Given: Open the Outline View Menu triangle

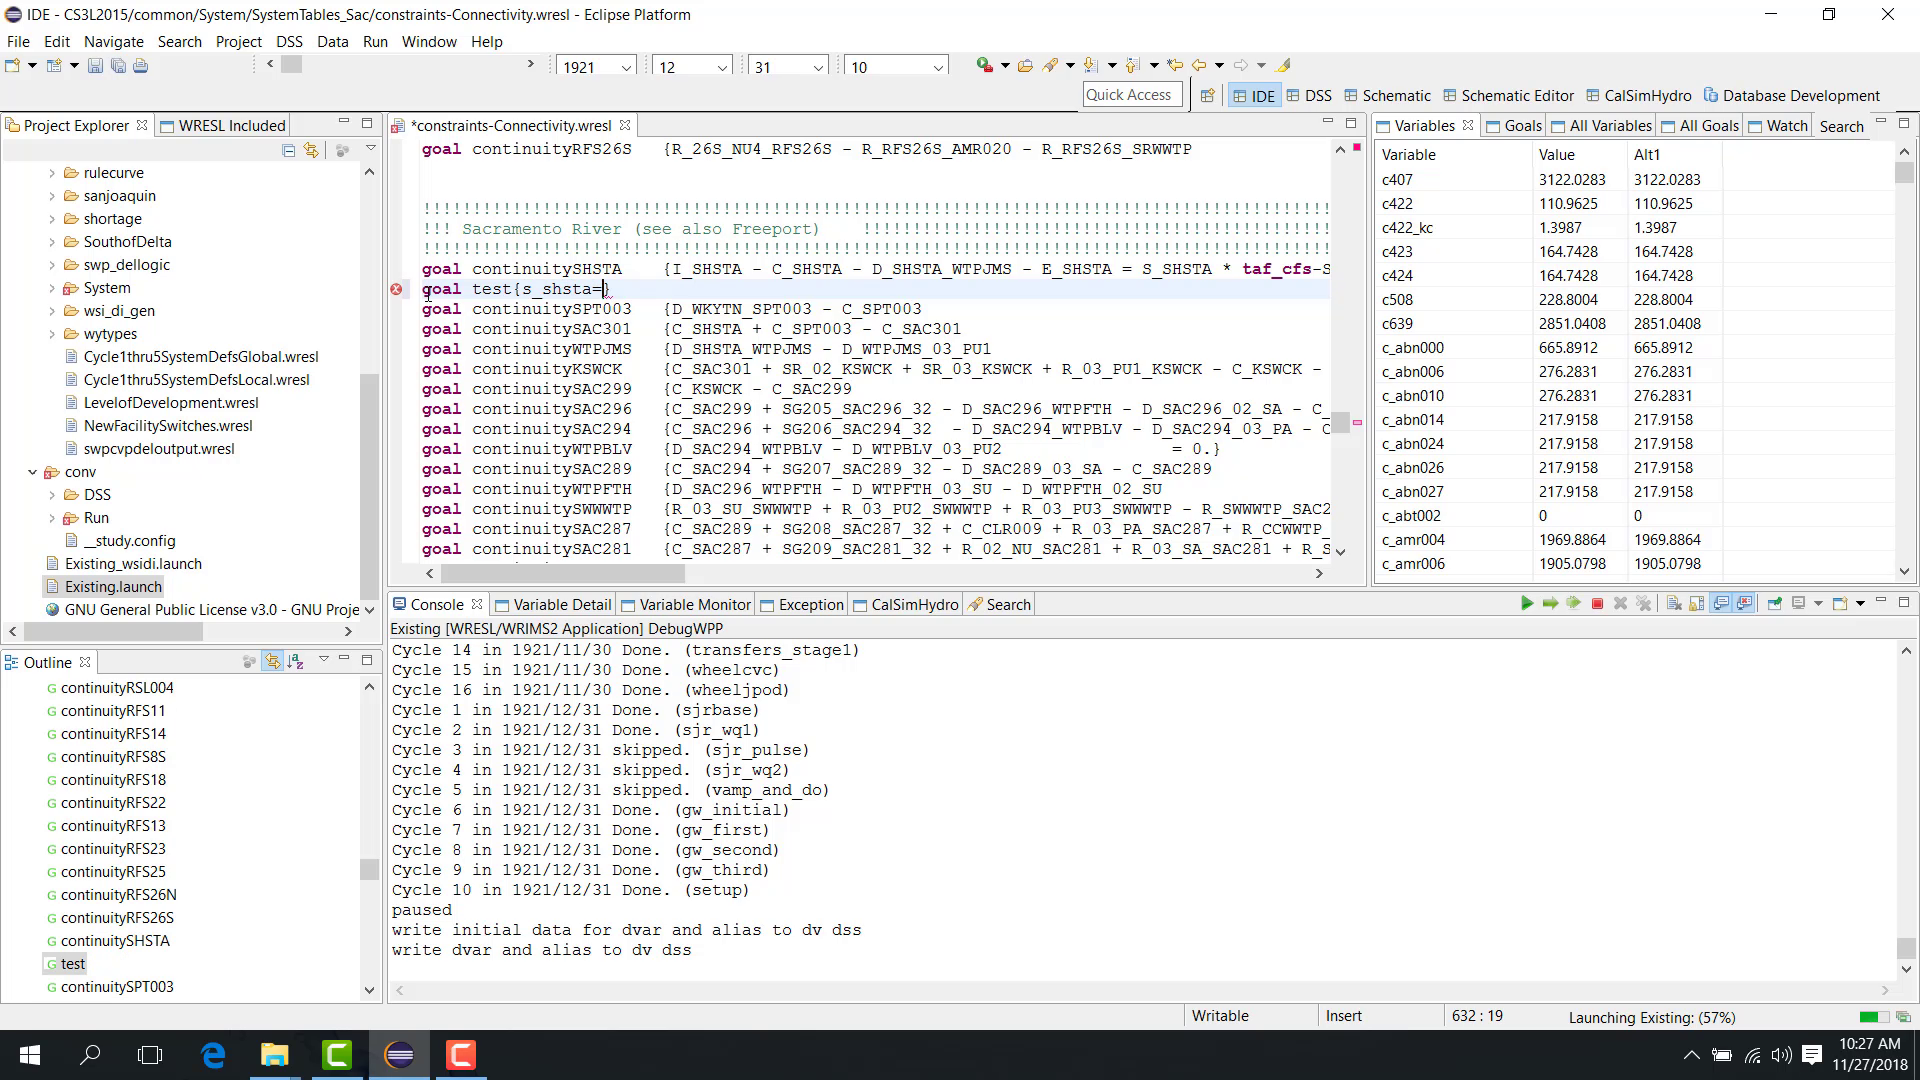Looking at the screenshot, I should 324,659.
